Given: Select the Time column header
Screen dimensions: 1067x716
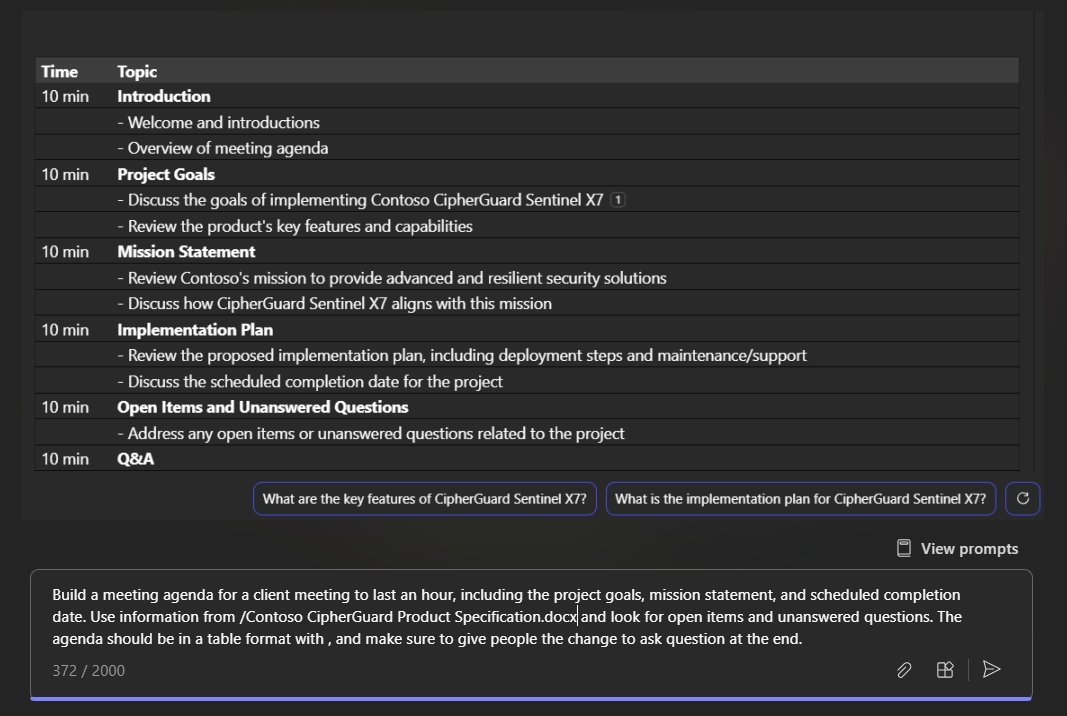Looking at the screenshot, I should pyautogui.click(x=56, y=71).
